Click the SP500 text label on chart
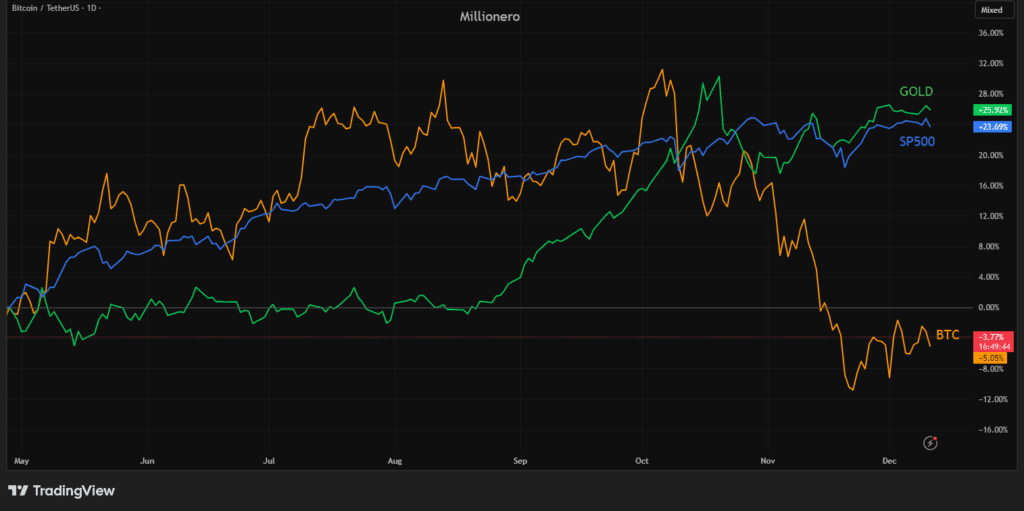The width and height of the screenshot is (1024, 511). pyautogui.click(x=915, y=142)
